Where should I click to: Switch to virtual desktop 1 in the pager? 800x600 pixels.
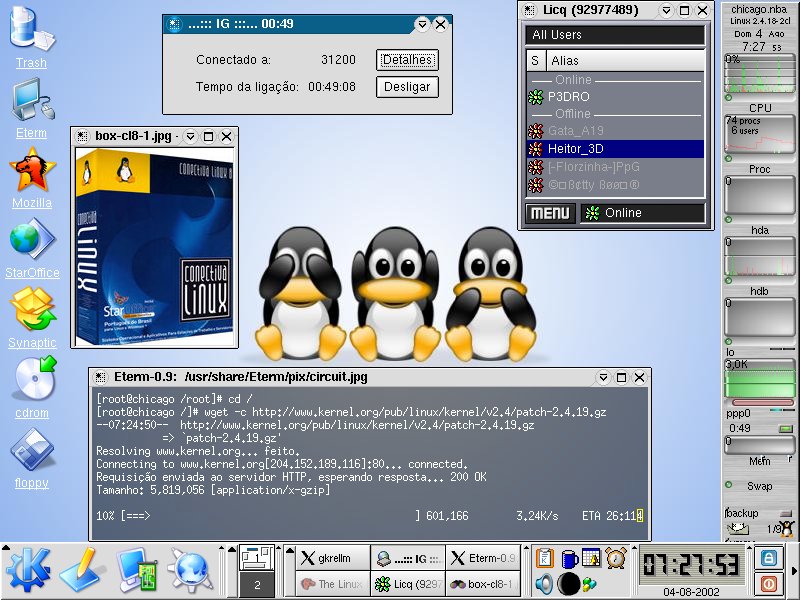pyautogui.click(x=257, y=558)
